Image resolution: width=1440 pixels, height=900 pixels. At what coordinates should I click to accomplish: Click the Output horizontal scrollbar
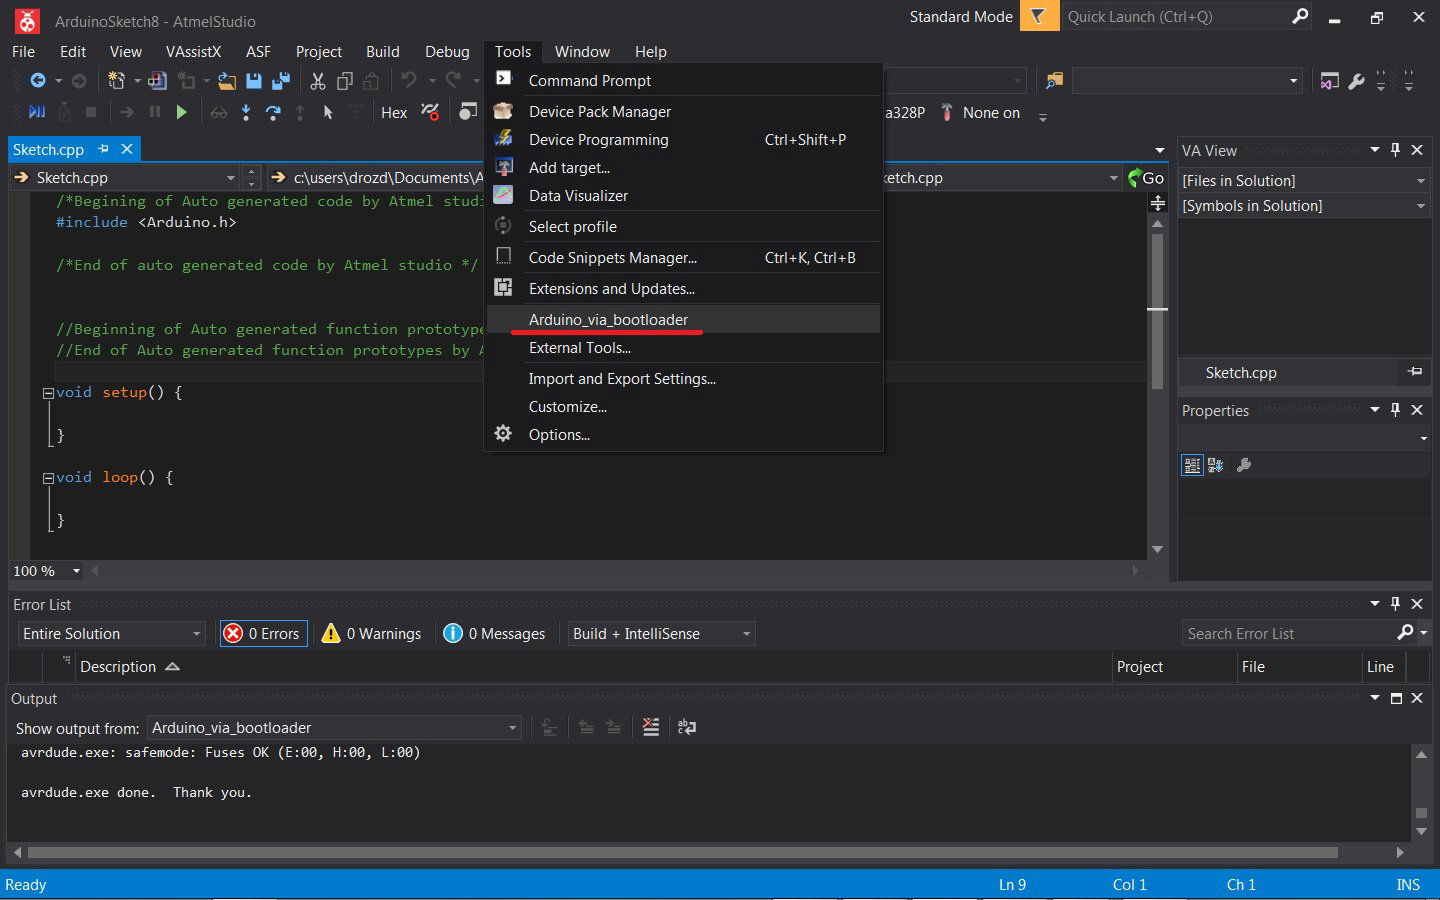click(x=682, y=853)
